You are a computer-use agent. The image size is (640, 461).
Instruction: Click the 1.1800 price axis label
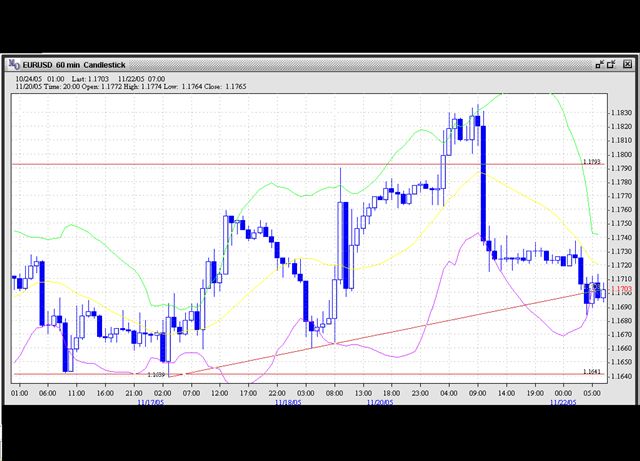point(620,154)
